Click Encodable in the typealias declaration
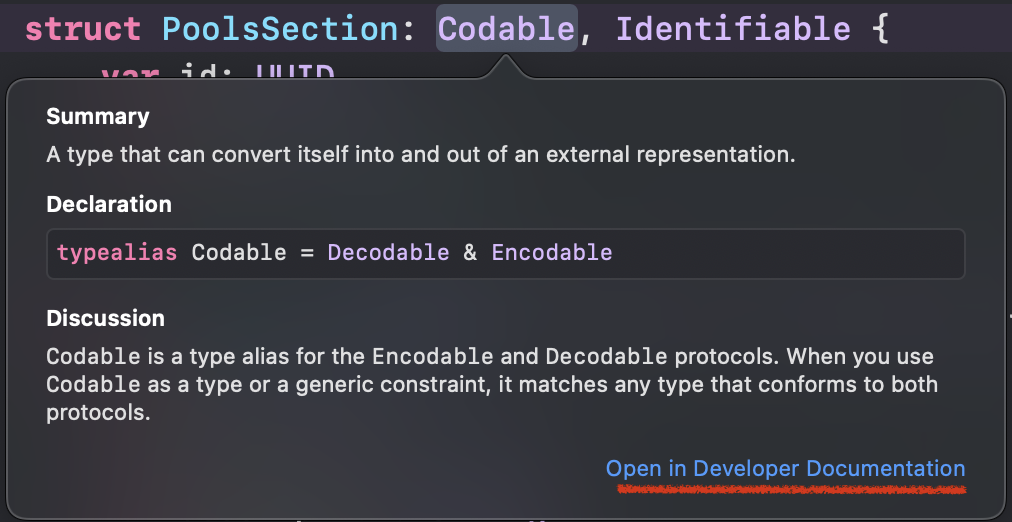The height and width of the screenshot is (522, 1012). (551, 252)
